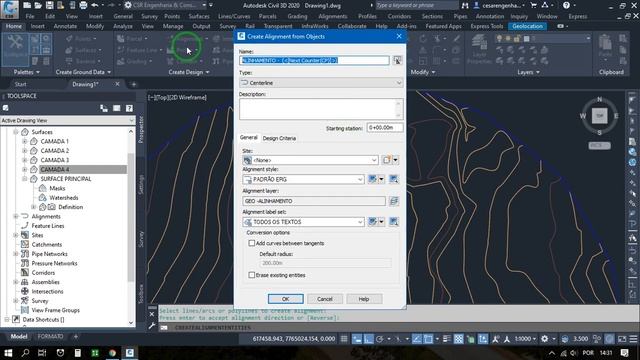The height and width of the screenshot is (360, 640).
Task: Click the create new site icon next to Site
Action: point(387,160)
